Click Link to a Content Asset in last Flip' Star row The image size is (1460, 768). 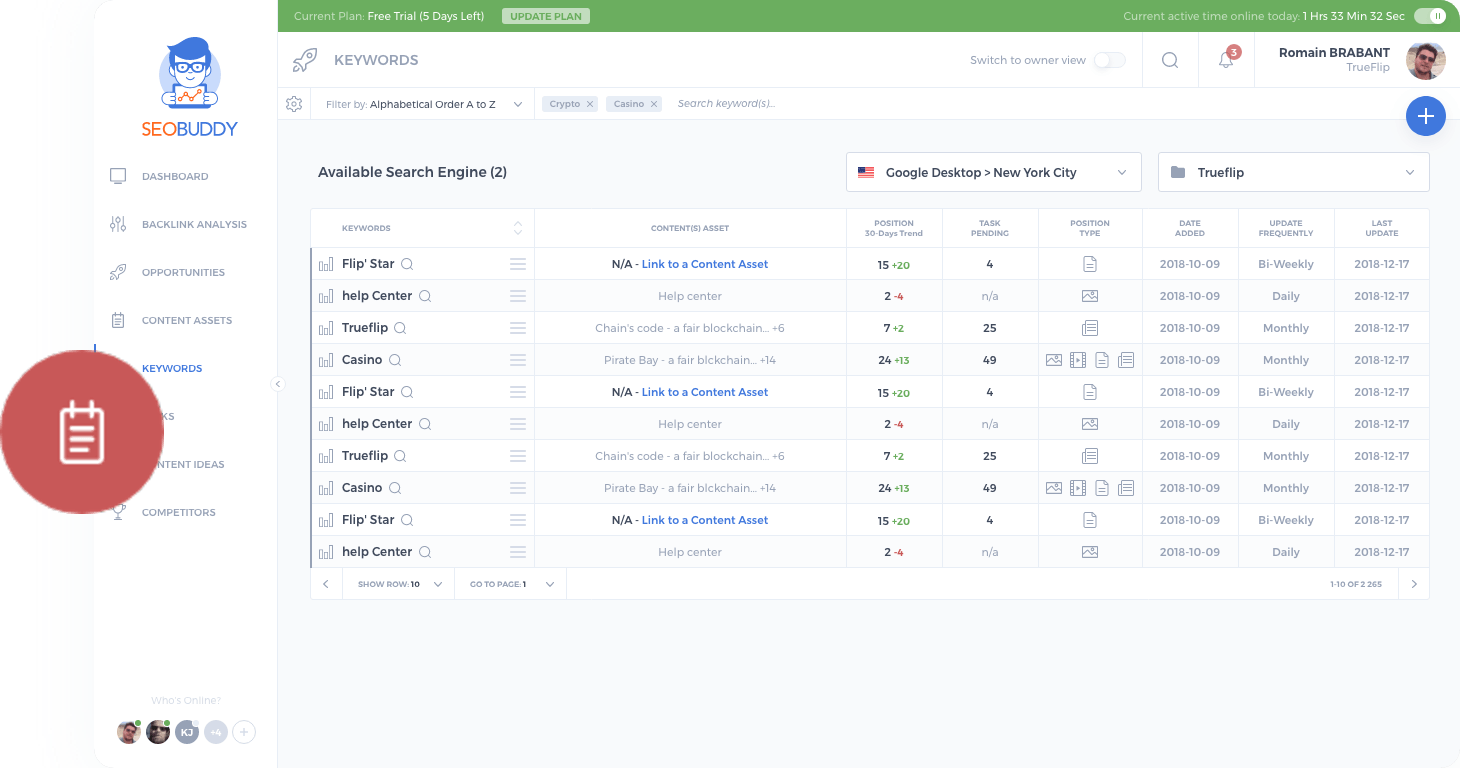tap(705, 520)
